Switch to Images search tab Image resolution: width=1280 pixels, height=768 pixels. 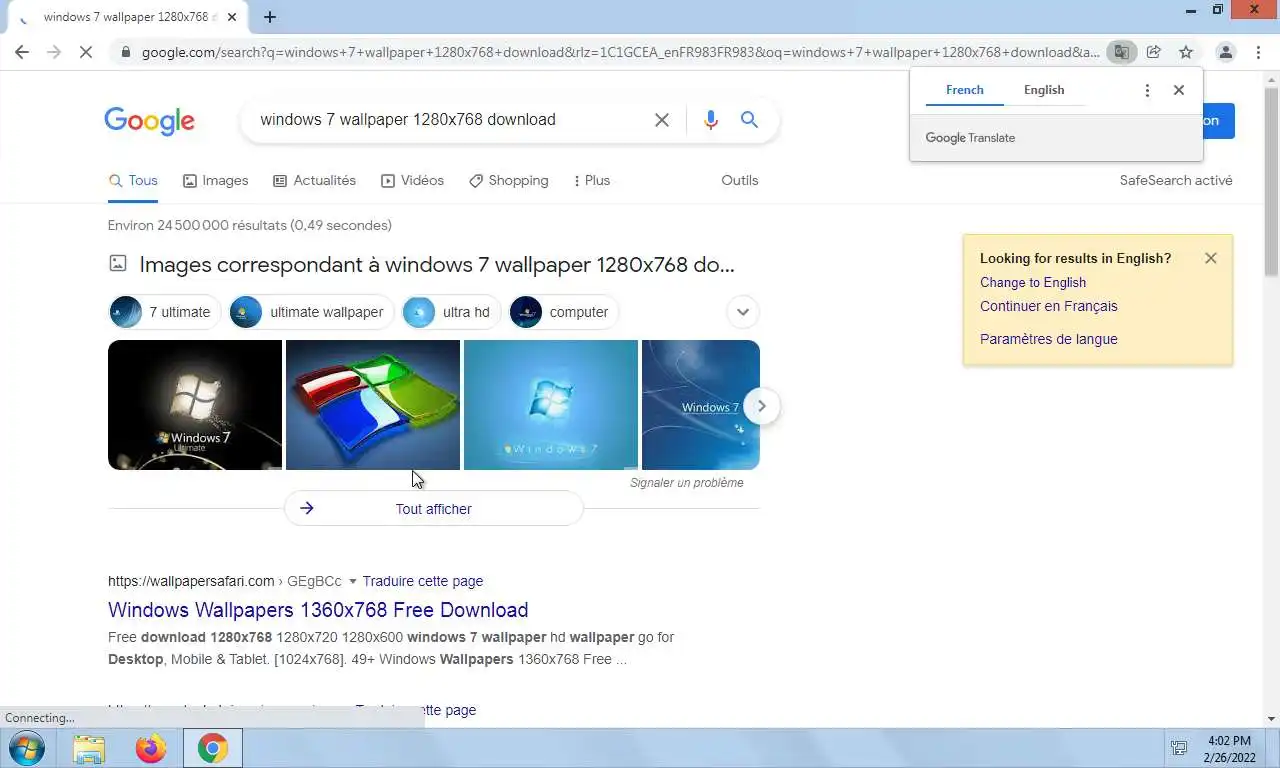(215, 181)
